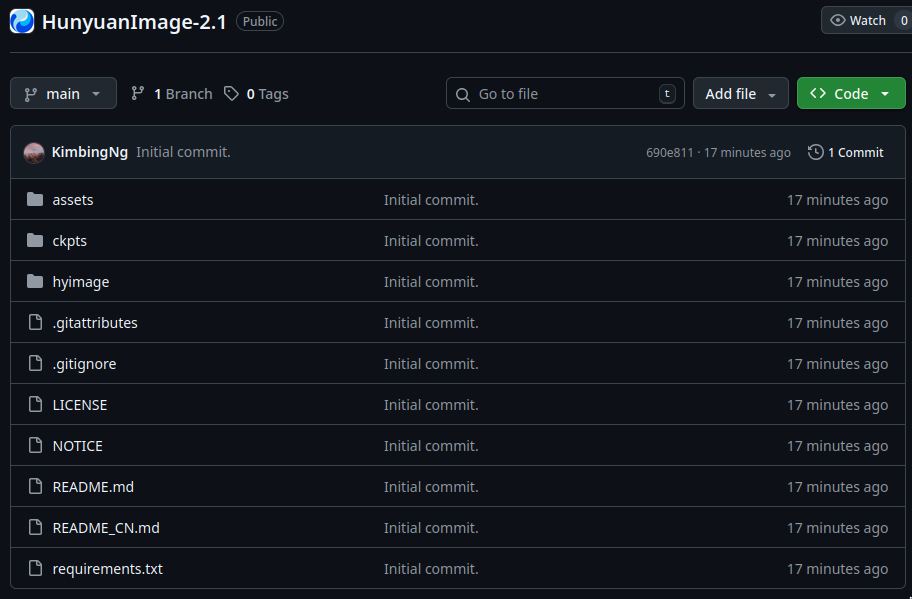Click the requirements.txt file icon
This screenshot has height=599, width=912.
point(35,568)
